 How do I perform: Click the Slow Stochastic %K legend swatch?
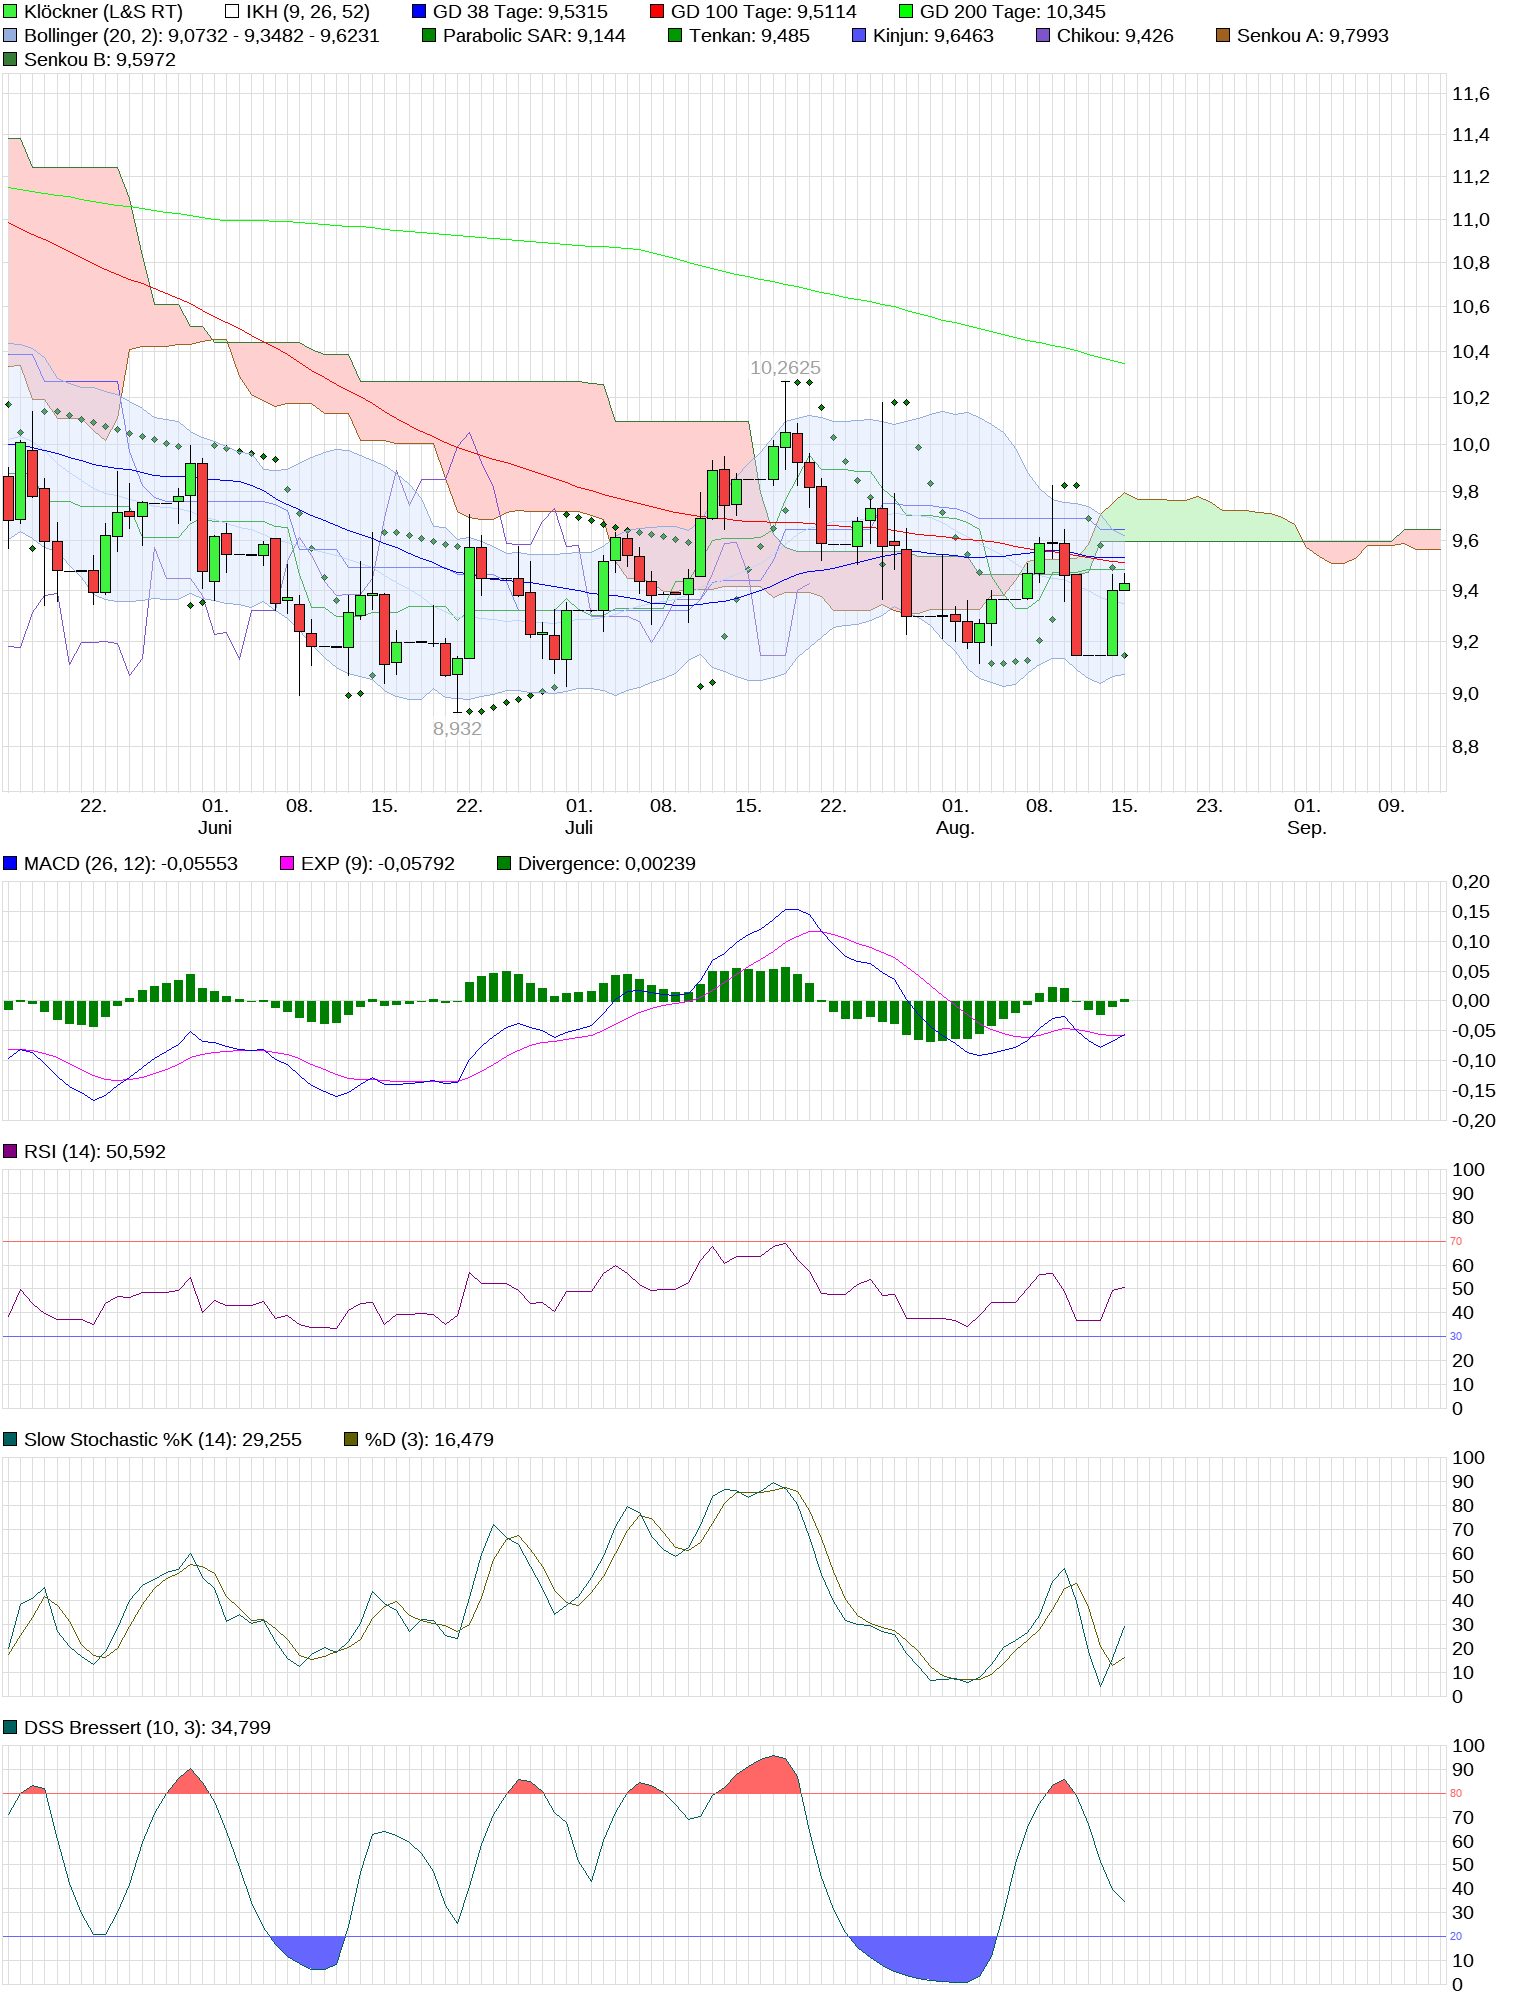point(10,1440)
